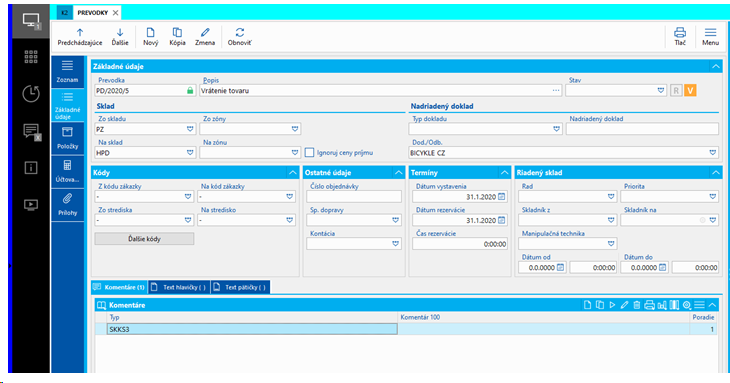Open the messages chat icon in black sidebar
Screen dimensions: 730x383
click(31, 132)
